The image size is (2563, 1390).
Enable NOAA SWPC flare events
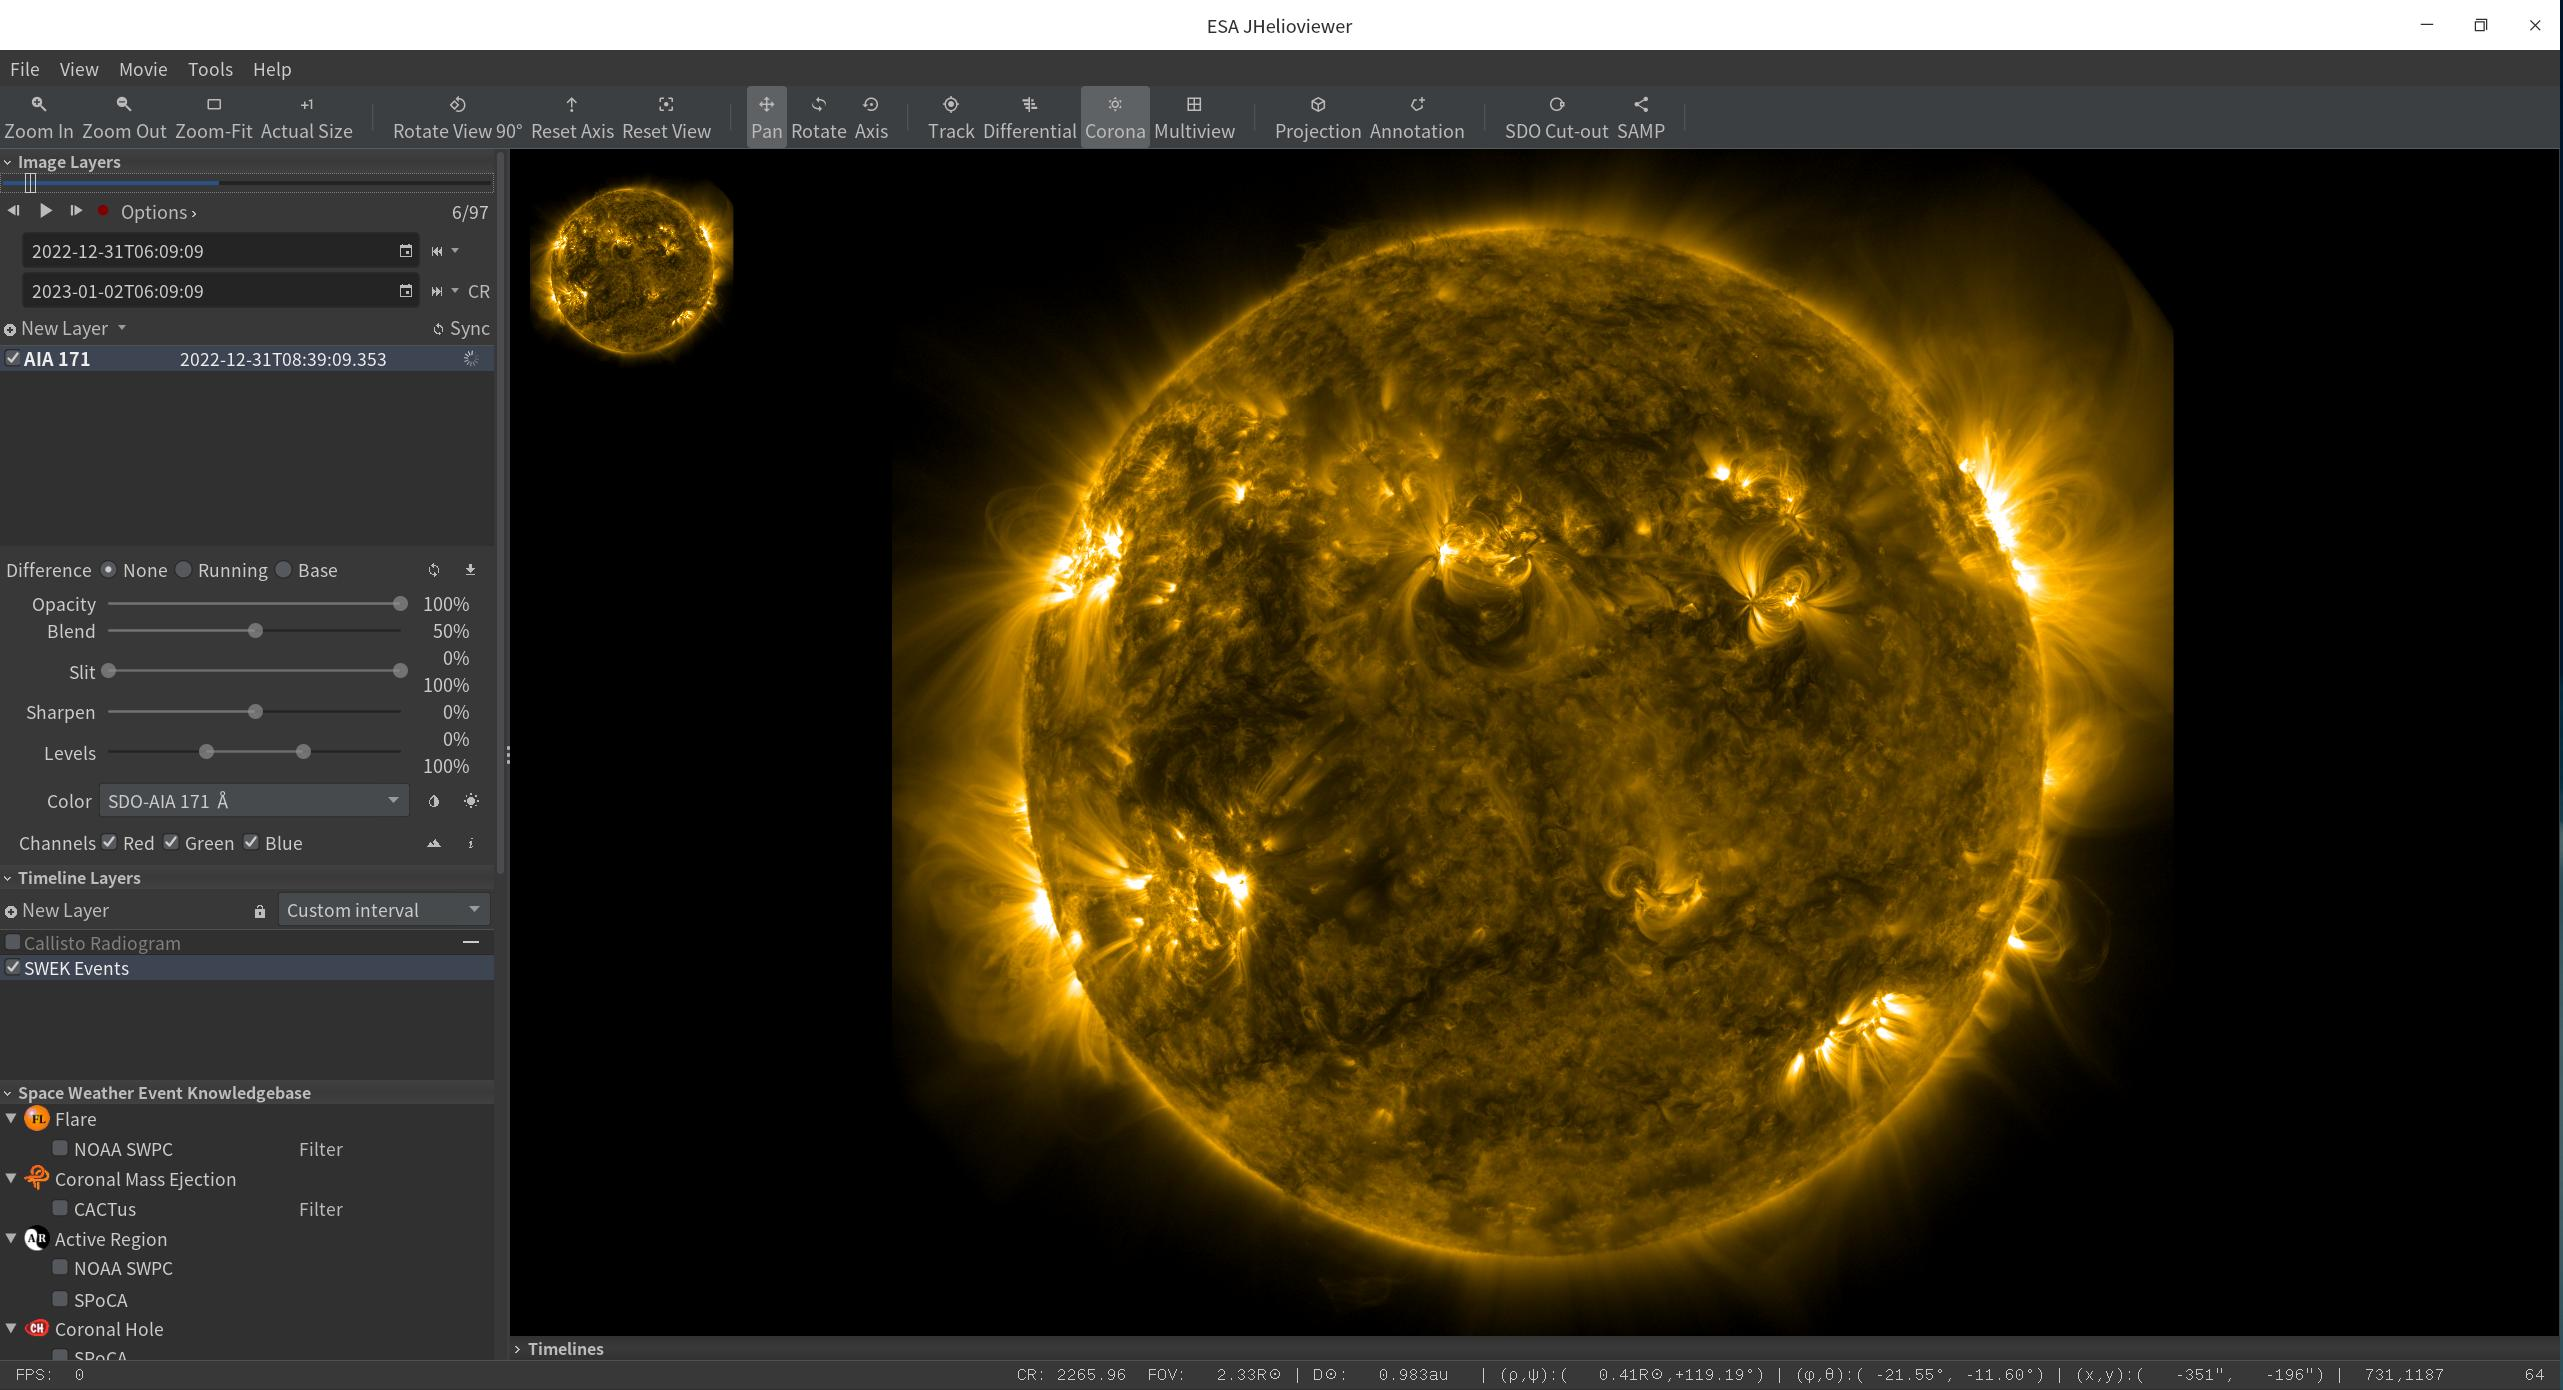(61, 1148)
